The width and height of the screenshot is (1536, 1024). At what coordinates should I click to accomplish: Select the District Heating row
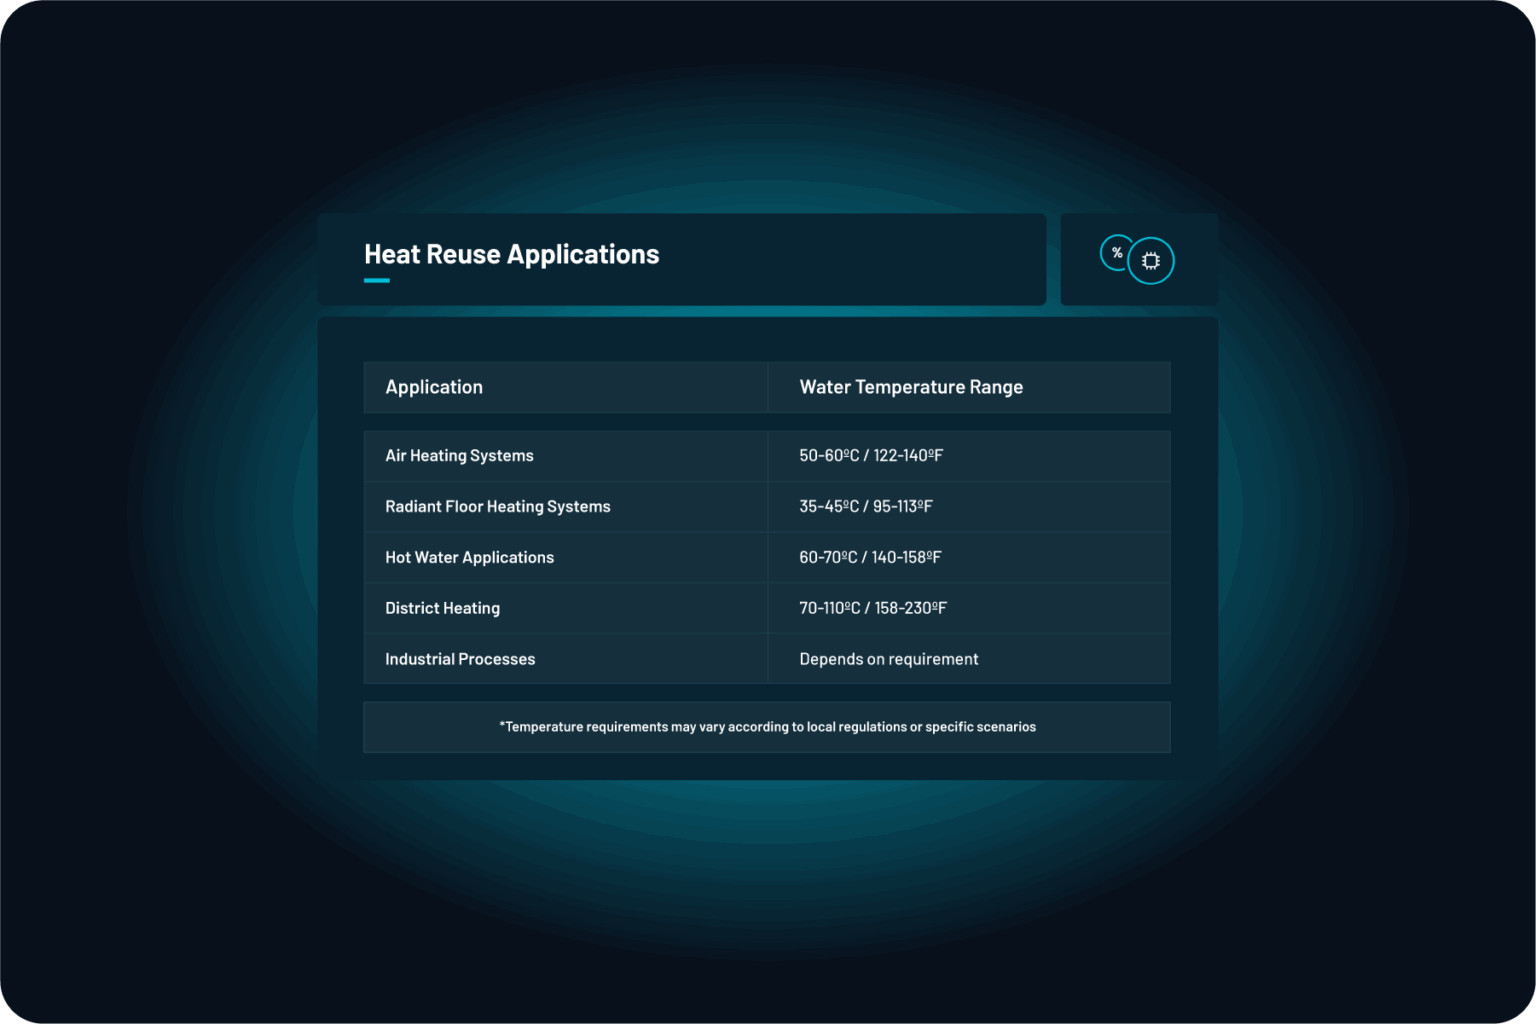(x=442, y=608)
